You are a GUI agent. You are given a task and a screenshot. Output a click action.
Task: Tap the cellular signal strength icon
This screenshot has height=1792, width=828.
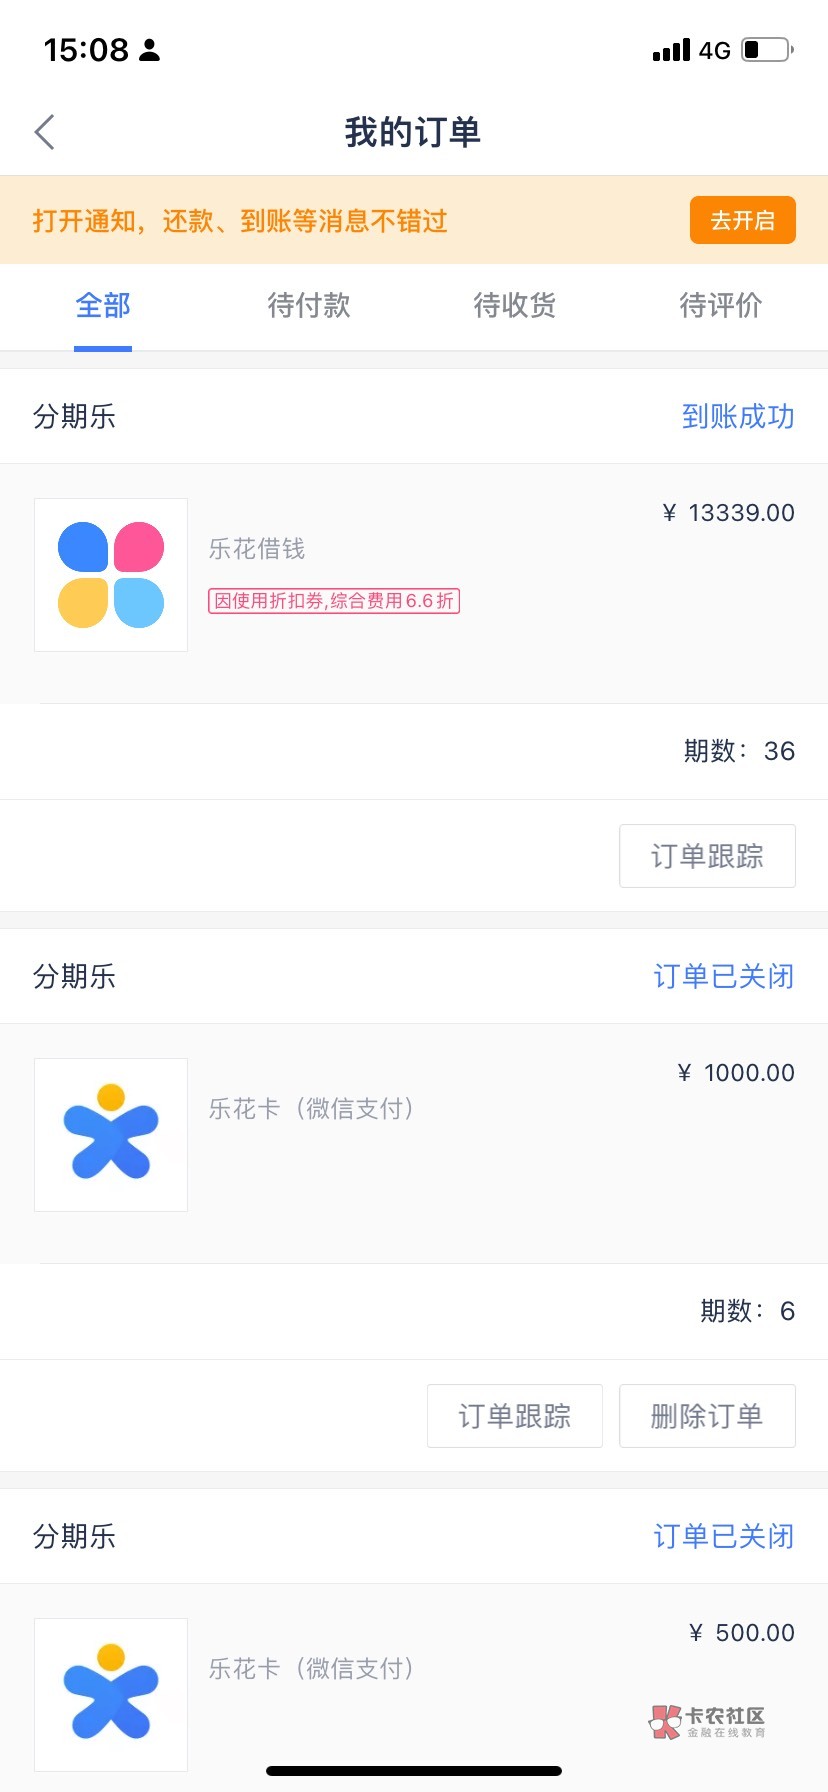pos(671,50)
